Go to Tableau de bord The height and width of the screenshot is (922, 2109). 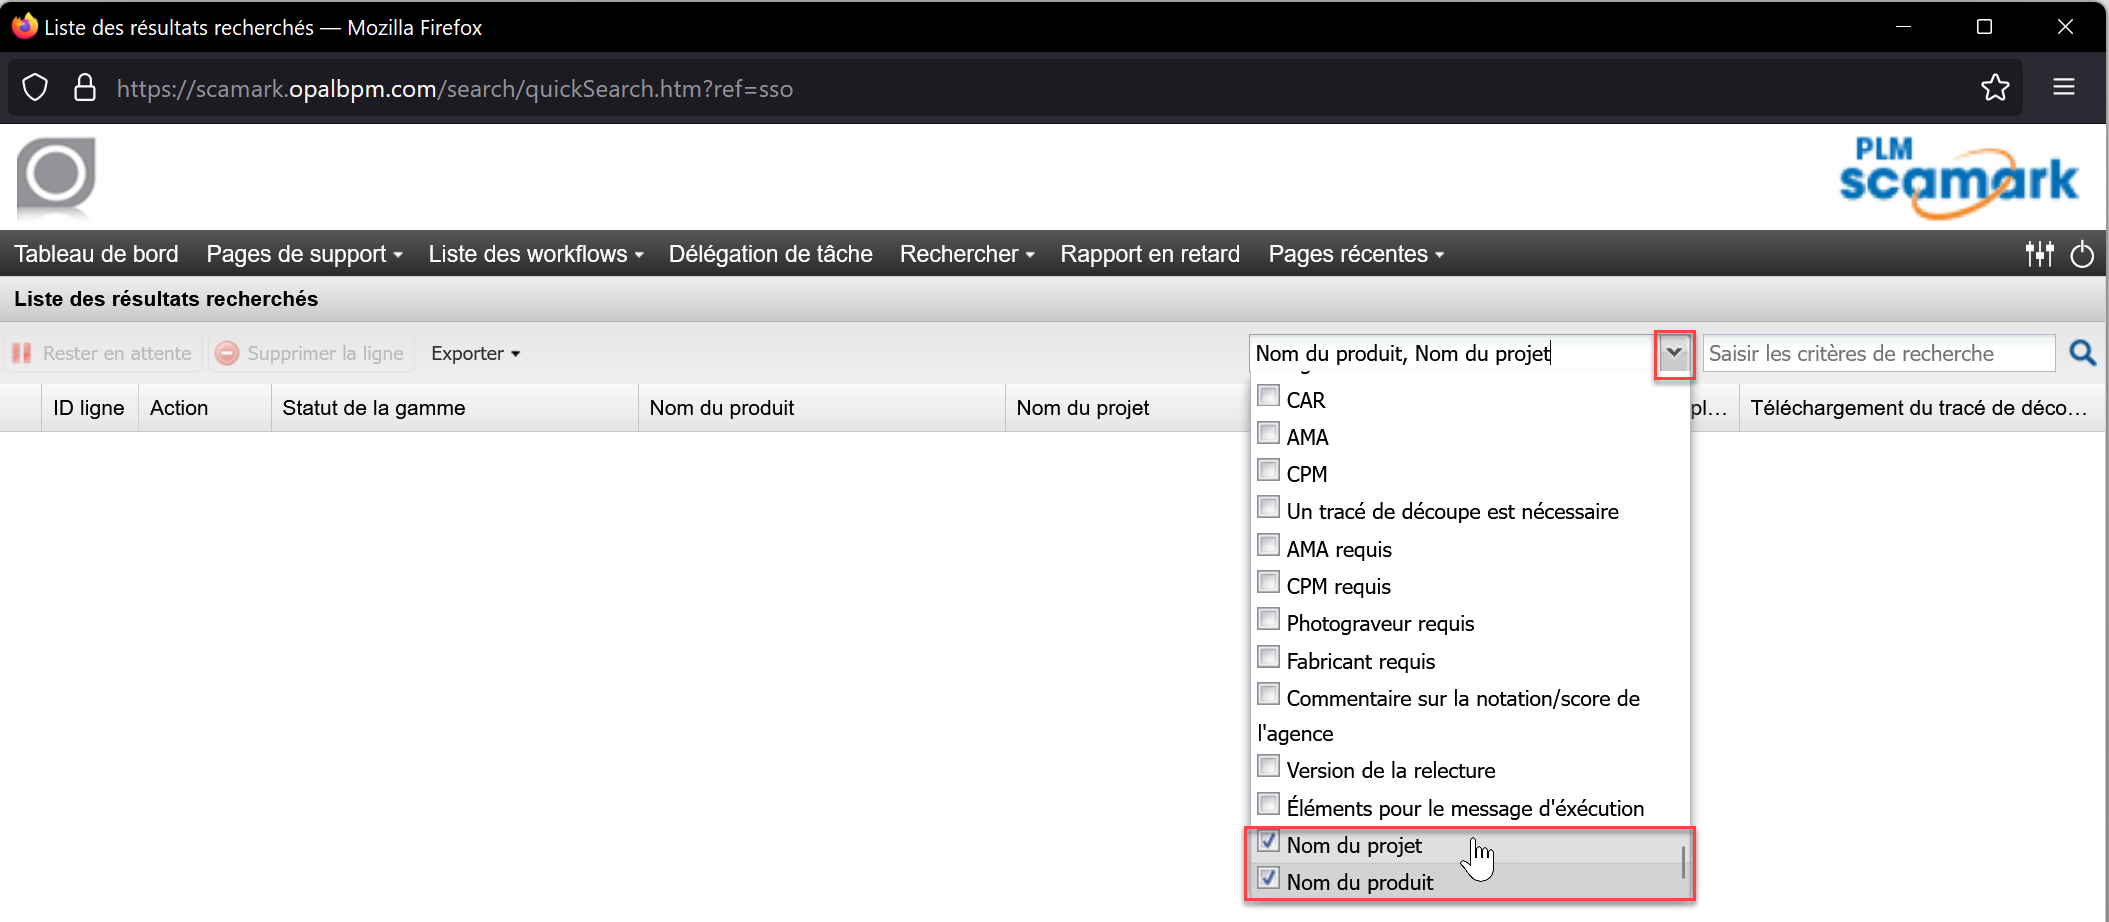(96, 254)
